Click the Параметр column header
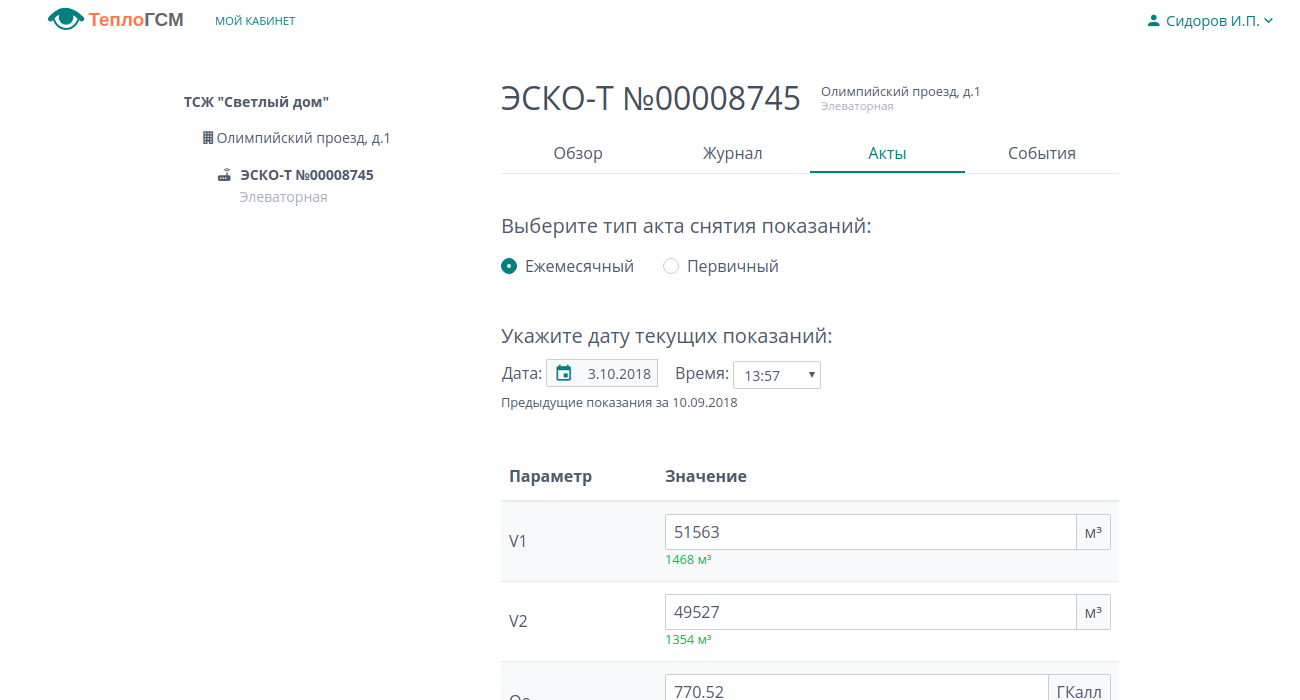 [x=550, y=476]
